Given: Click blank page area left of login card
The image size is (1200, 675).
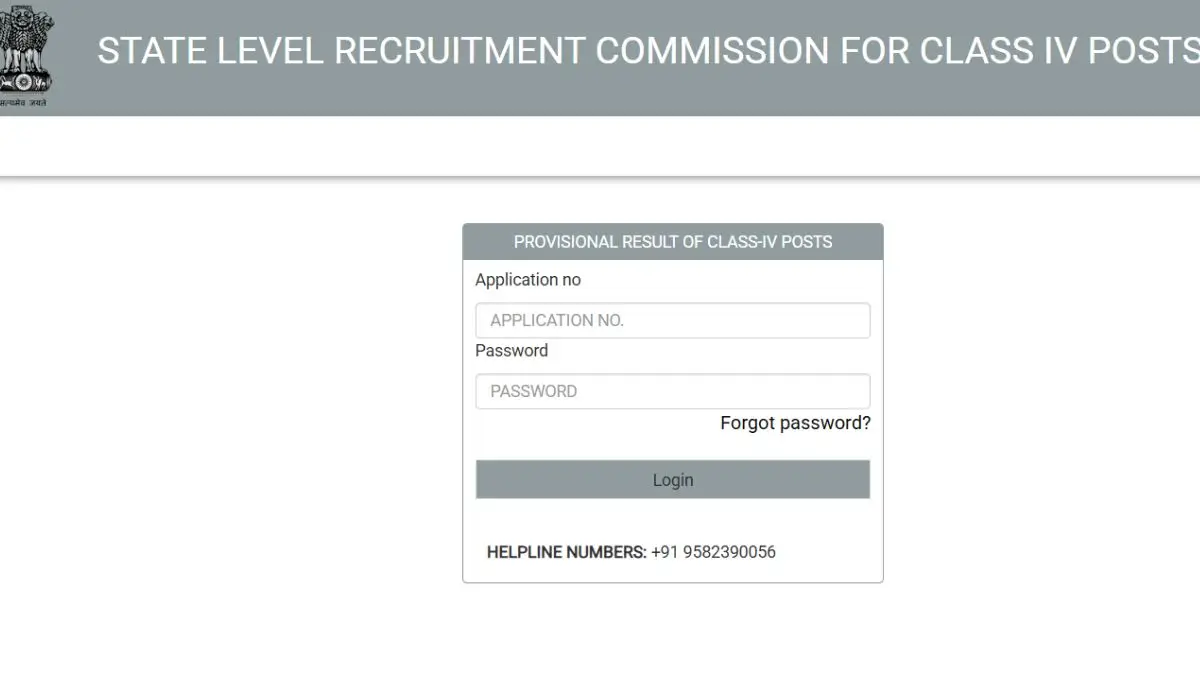Looking at the screenshot, I should click(230, 400).
